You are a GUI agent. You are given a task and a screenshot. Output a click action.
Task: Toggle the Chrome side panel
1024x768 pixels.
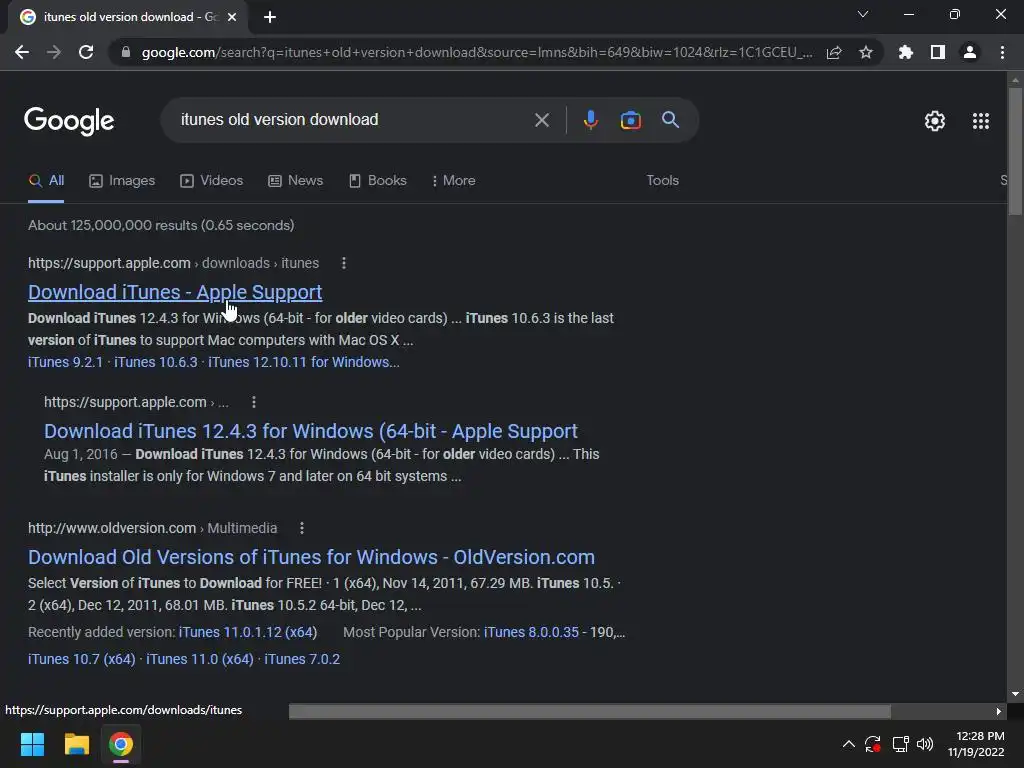[938, 52]
